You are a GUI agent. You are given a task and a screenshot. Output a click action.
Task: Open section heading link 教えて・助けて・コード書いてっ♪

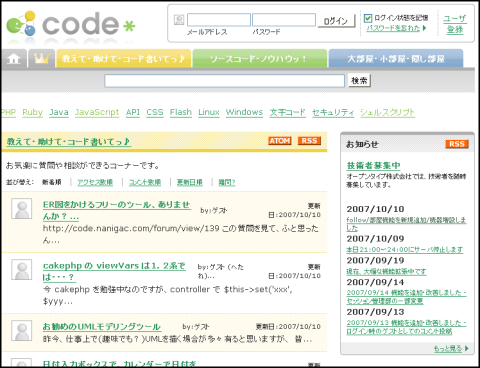click(68, 142)
